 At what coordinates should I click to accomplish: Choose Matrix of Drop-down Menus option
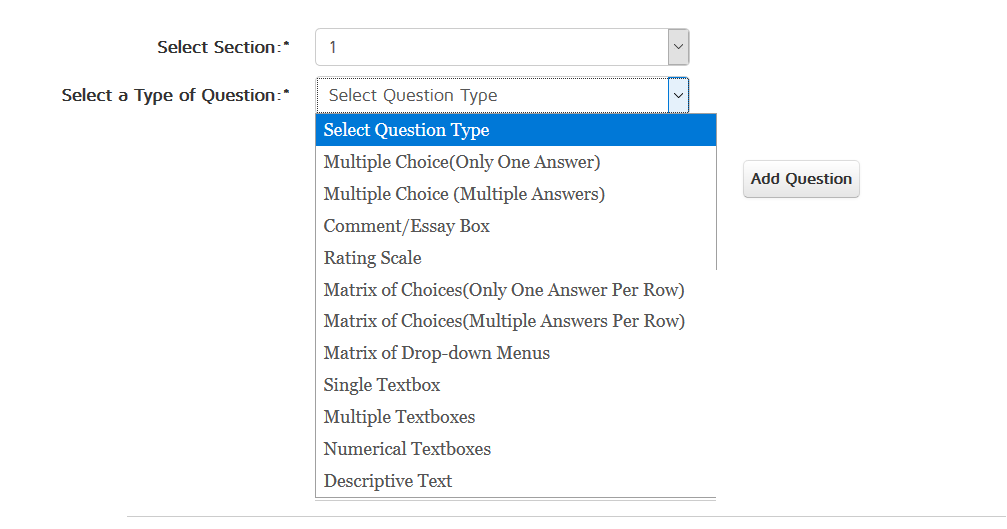coord(437,353)
